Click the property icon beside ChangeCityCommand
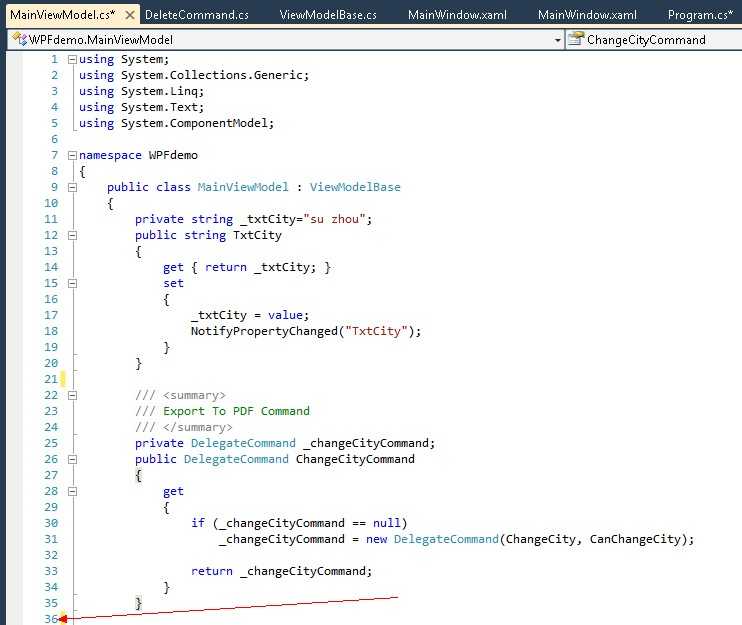 (x=576, y=39)
